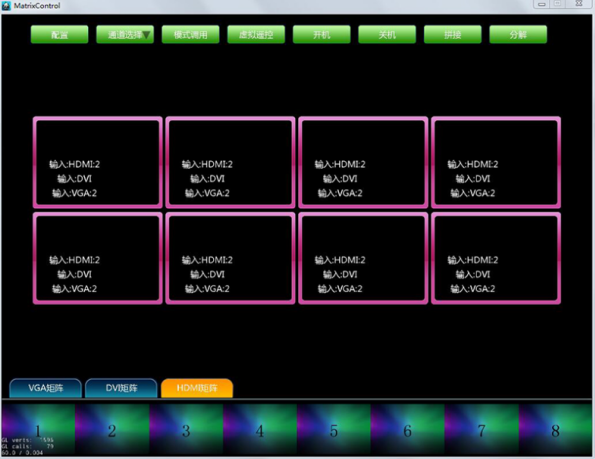Power off with the 关机 button
This screenshot has height=459, width=595.
click(x=387, y=35)
